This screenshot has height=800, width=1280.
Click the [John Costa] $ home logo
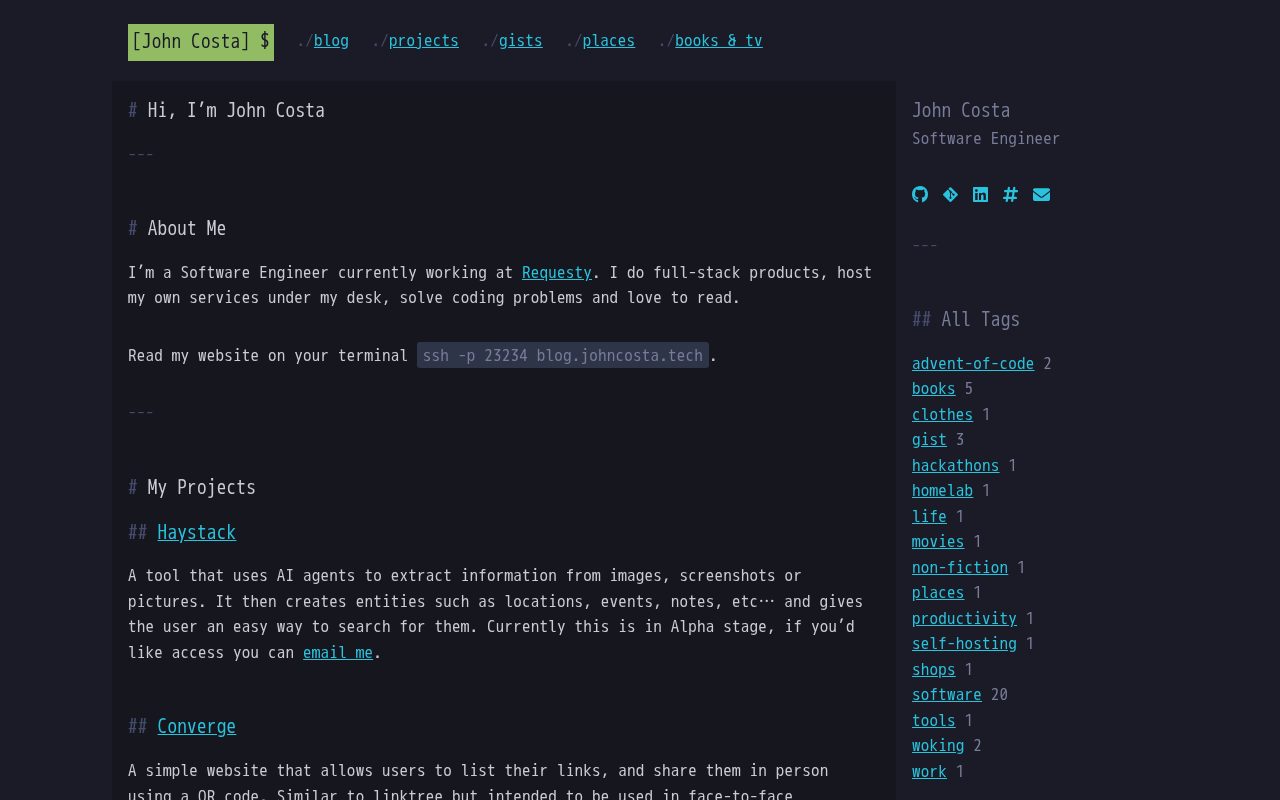point(201,42)
